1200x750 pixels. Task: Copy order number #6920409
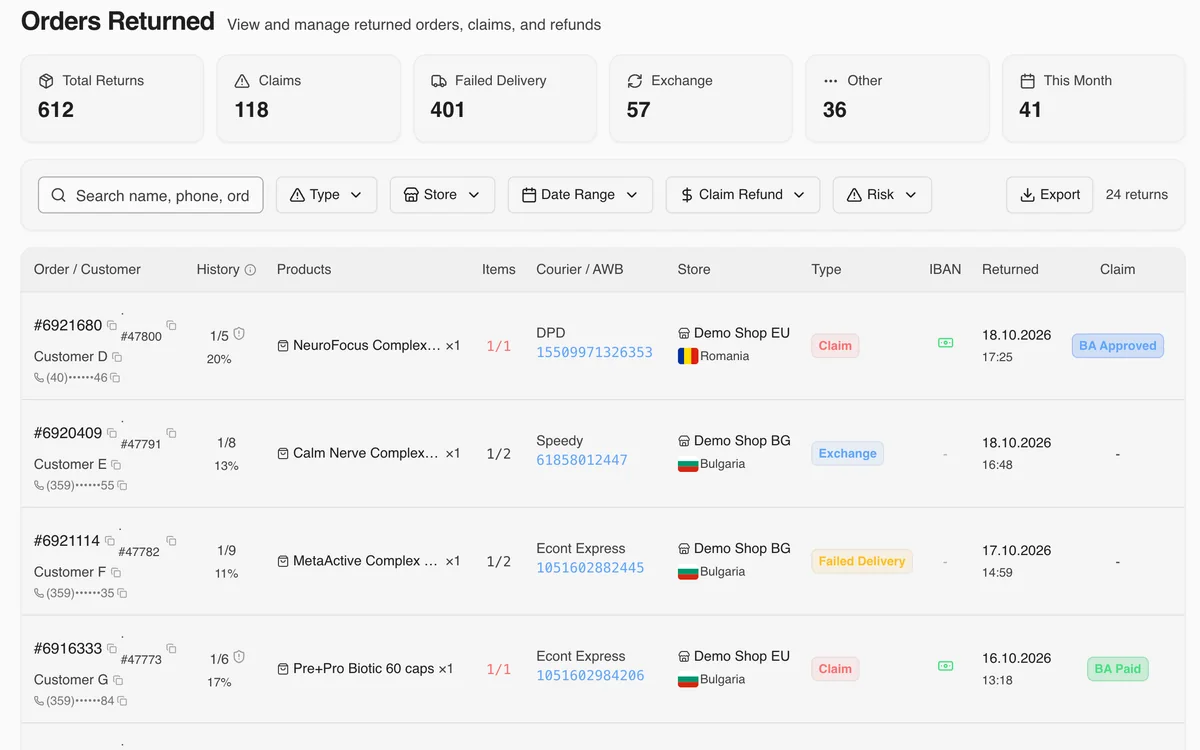[112, 434]
